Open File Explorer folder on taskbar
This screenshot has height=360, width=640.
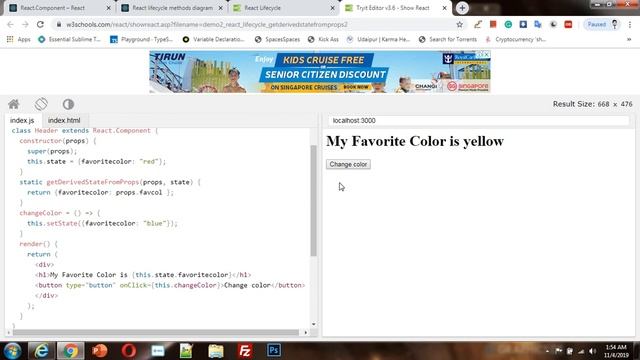click(216, 351)
